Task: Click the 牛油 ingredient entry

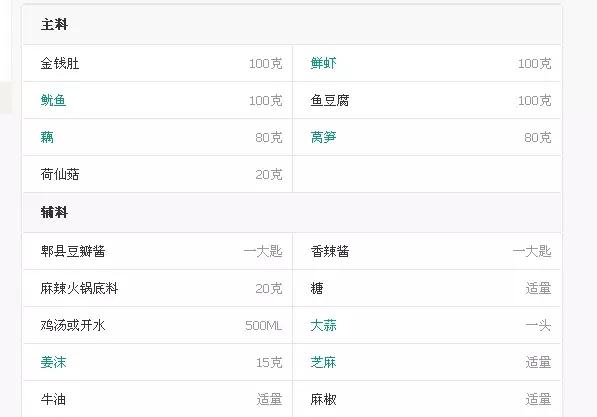Action: (x=53, y=399)
